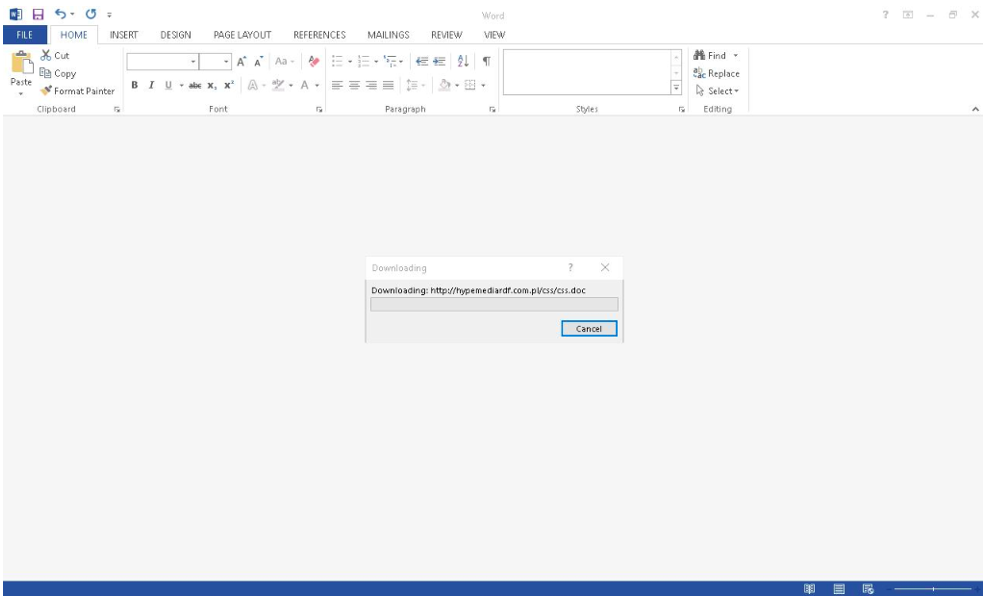983x596 pixels.
Task: Open the FILE tab
Action: tap(22, 35)
